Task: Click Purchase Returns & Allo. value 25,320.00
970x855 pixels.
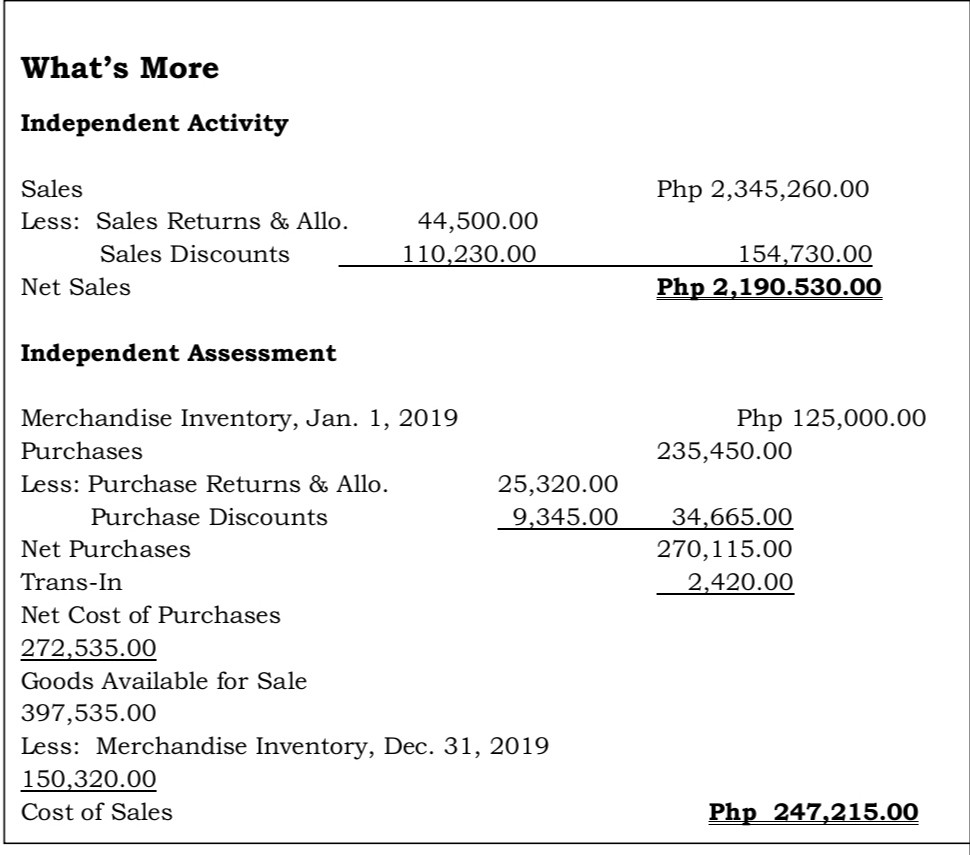Action: point(558,484)
